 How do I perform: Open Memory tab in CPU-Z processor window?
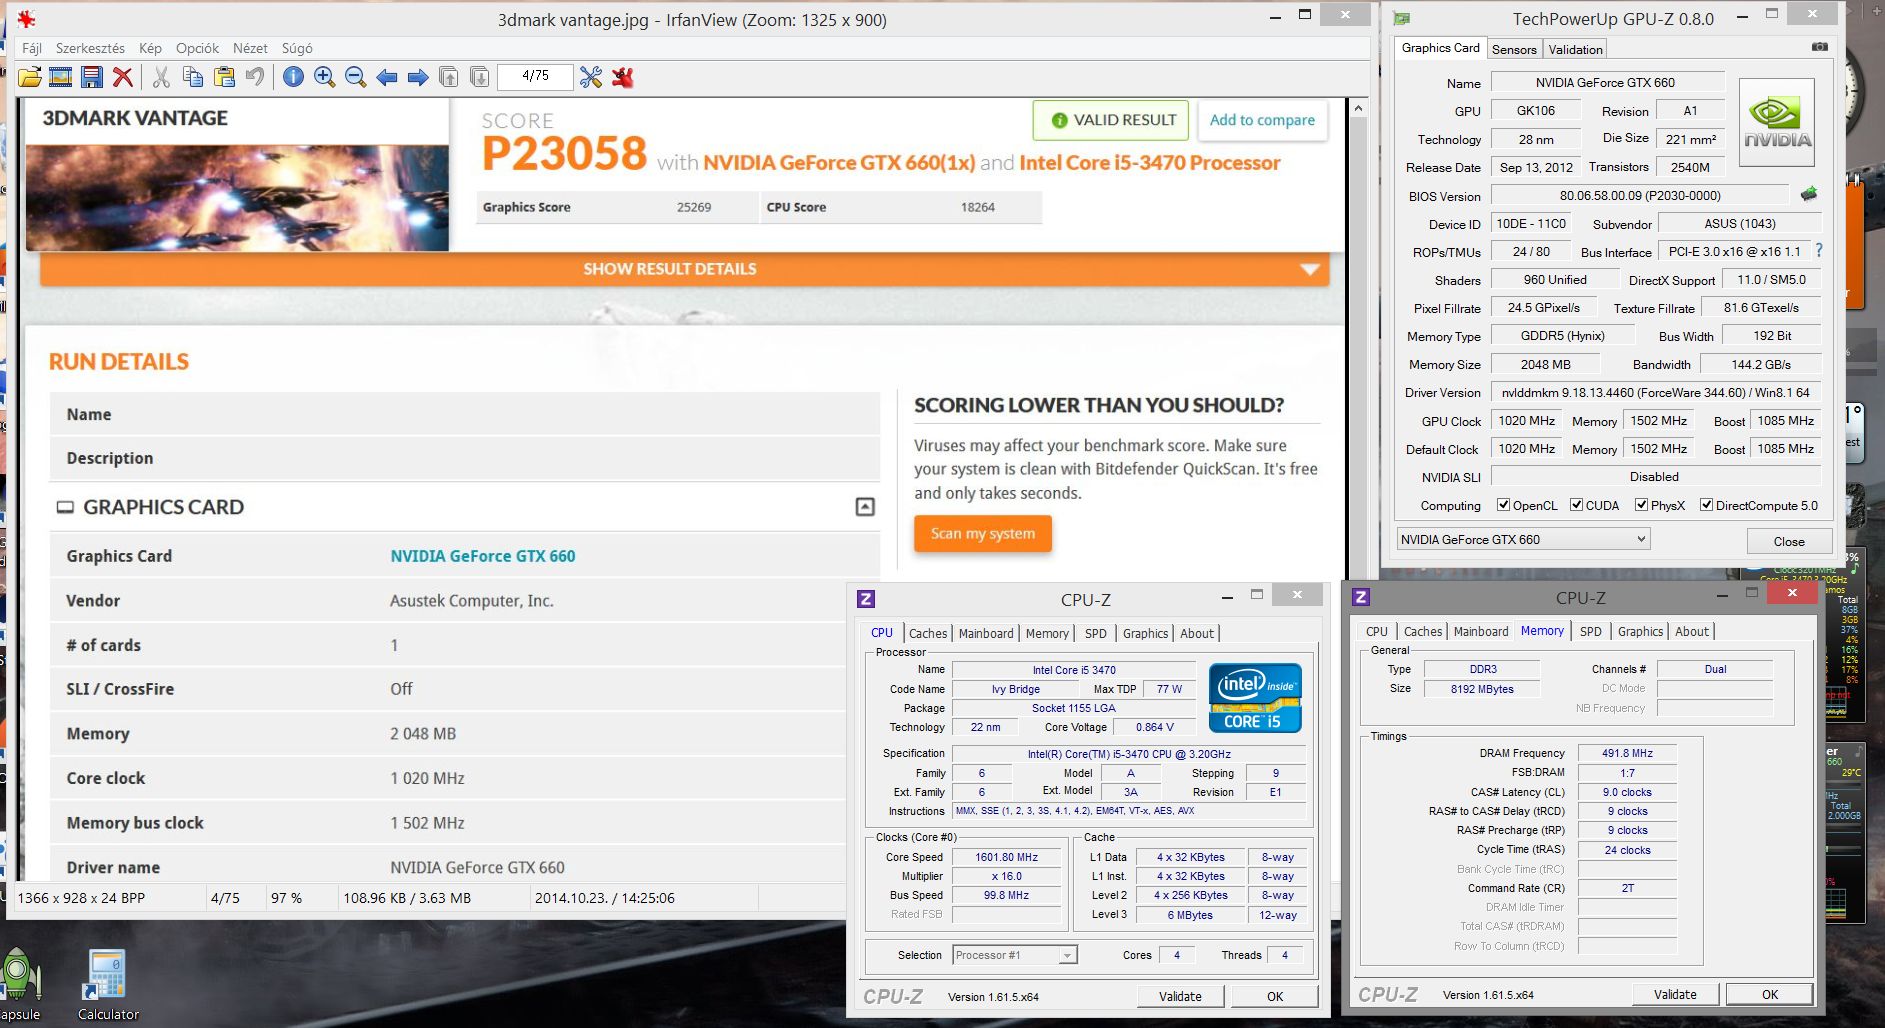[x=1047, y=633]
